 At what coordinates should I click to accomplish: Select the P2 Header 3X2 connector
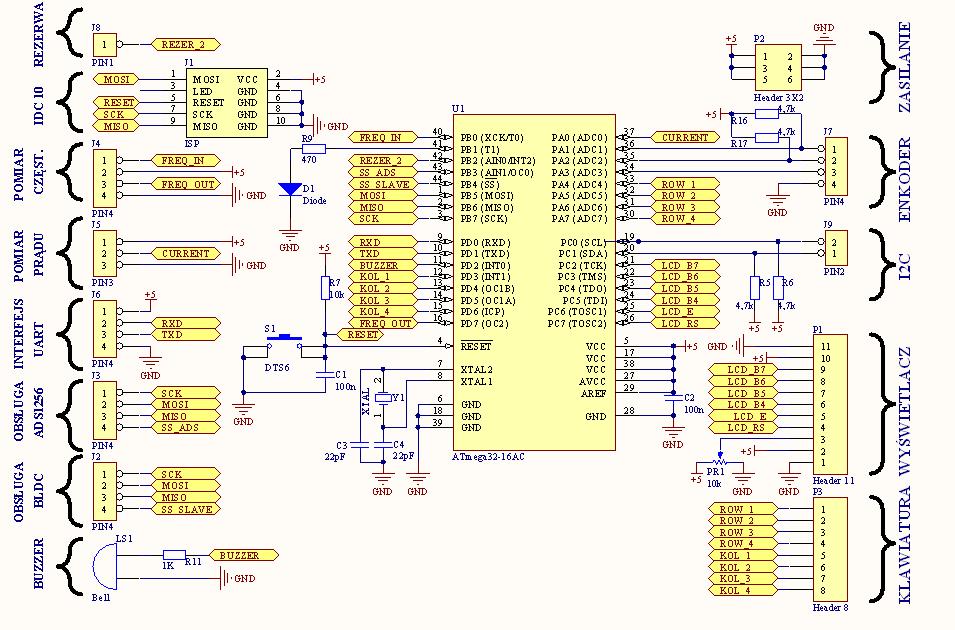(x=778, y=68)
